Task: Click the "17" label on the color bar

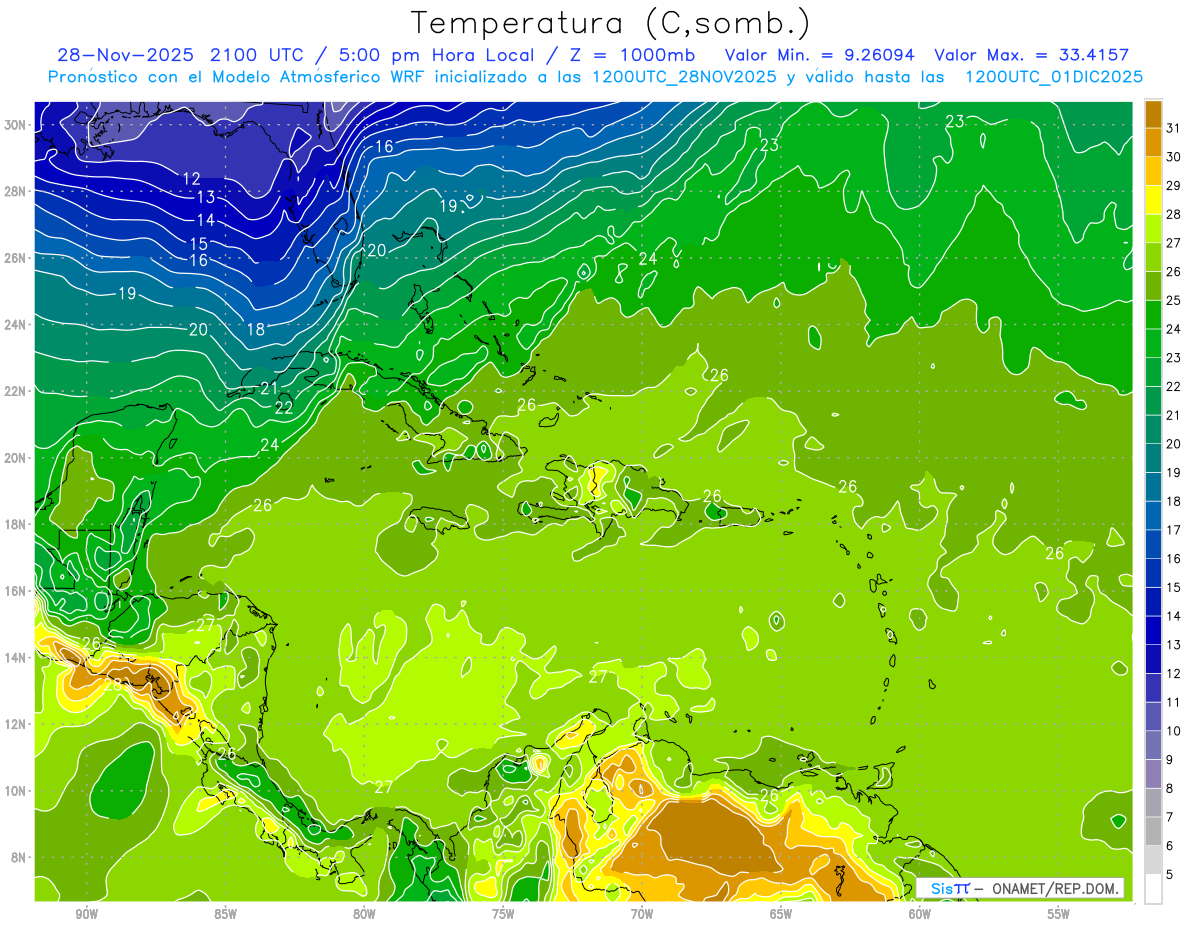Action: 1174,530
